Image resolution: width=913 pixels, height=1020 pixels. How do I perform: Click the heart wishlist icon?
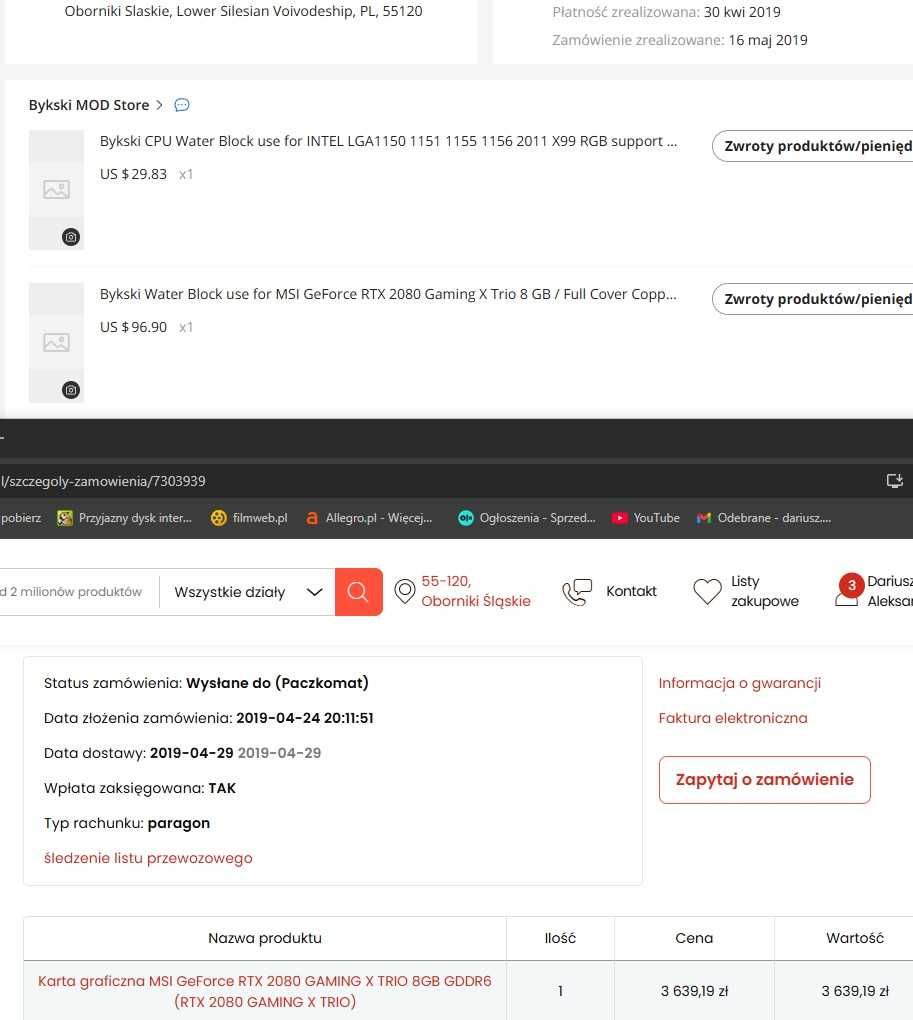click(x=708, y=591)
